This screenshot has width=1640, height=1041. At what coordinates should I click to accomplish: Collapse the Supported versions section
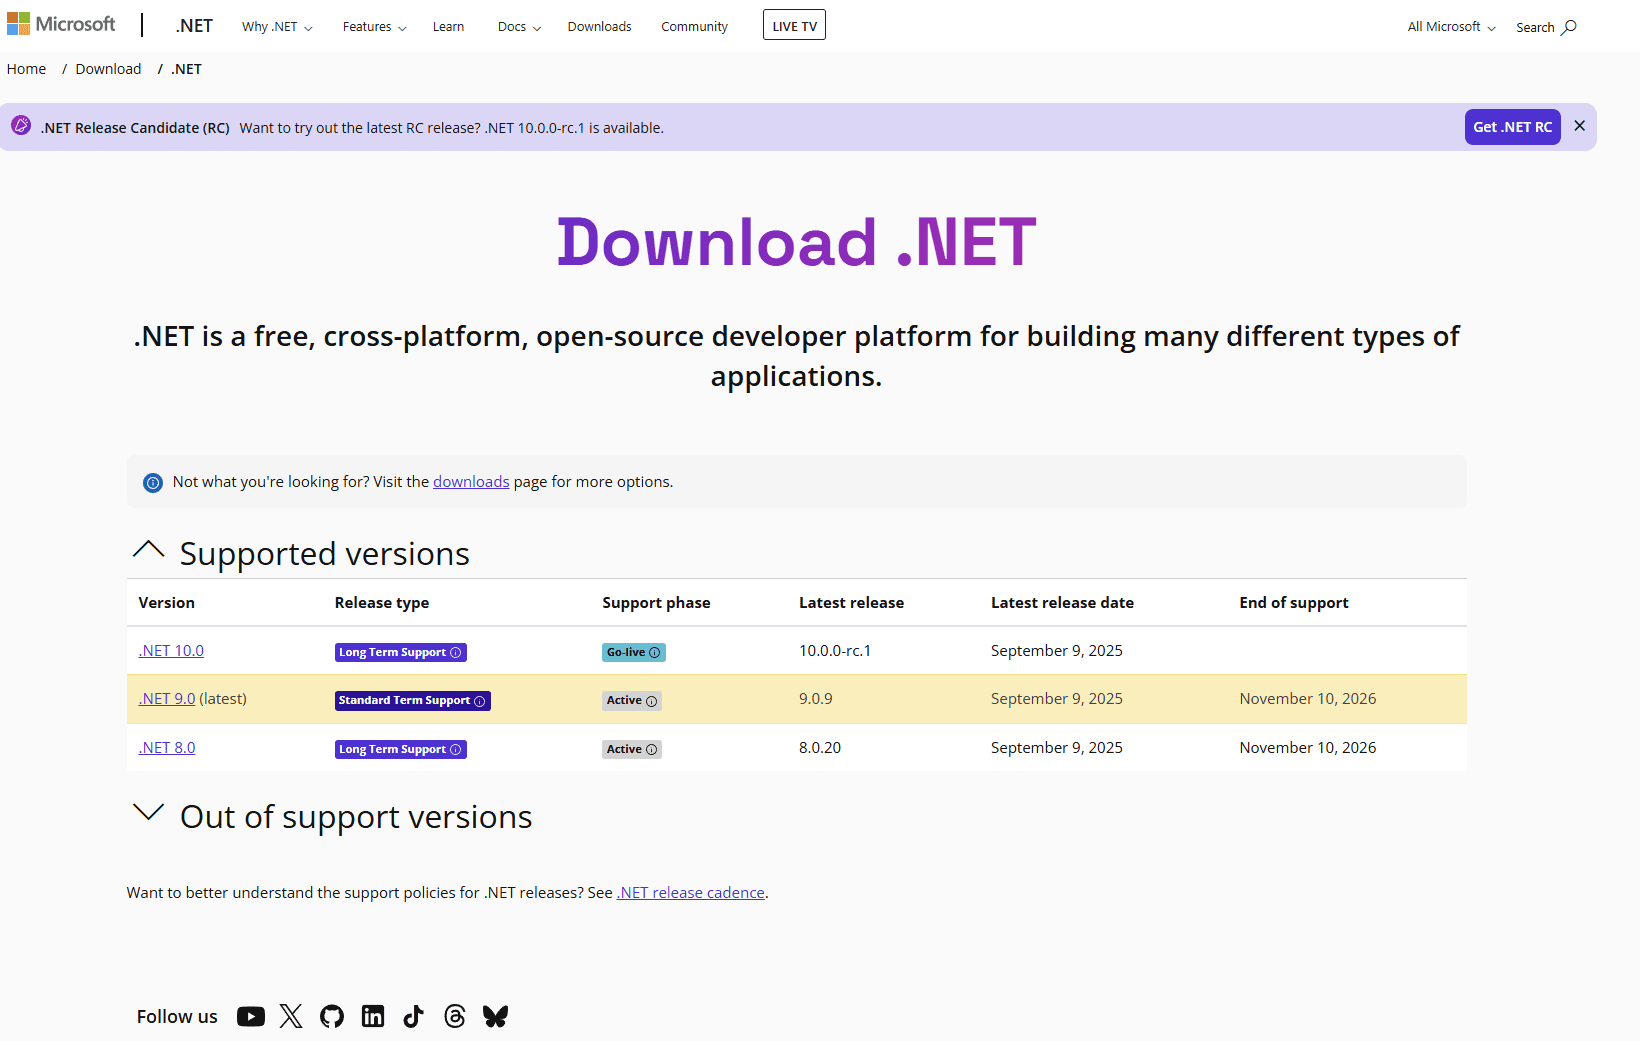click(x=149, y=551)
